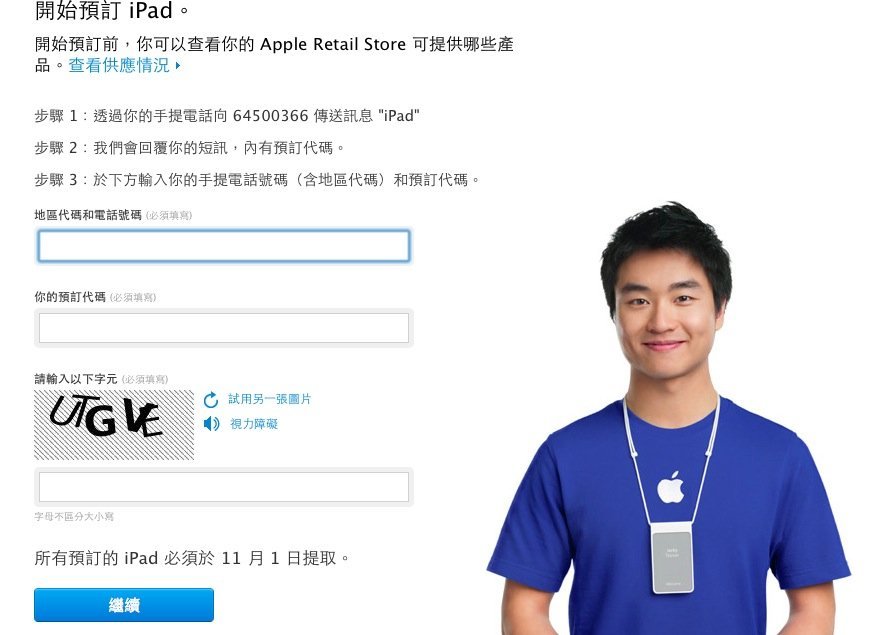Image resolution: width=870 pixels, height=635 pixels.
Task: Focus the 地區代碼和電話號碼 input box
Action: click(x=224, y=246)
